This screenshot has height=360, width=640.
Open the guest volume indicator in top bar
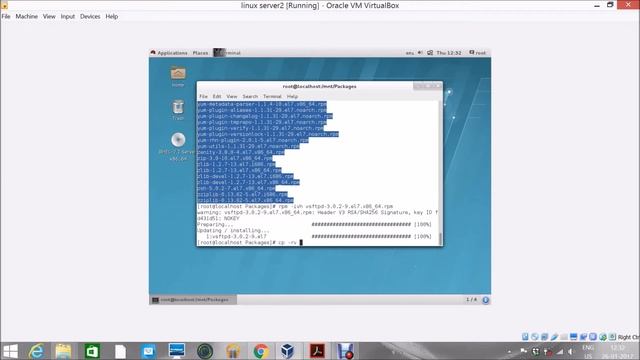point(420,53)
